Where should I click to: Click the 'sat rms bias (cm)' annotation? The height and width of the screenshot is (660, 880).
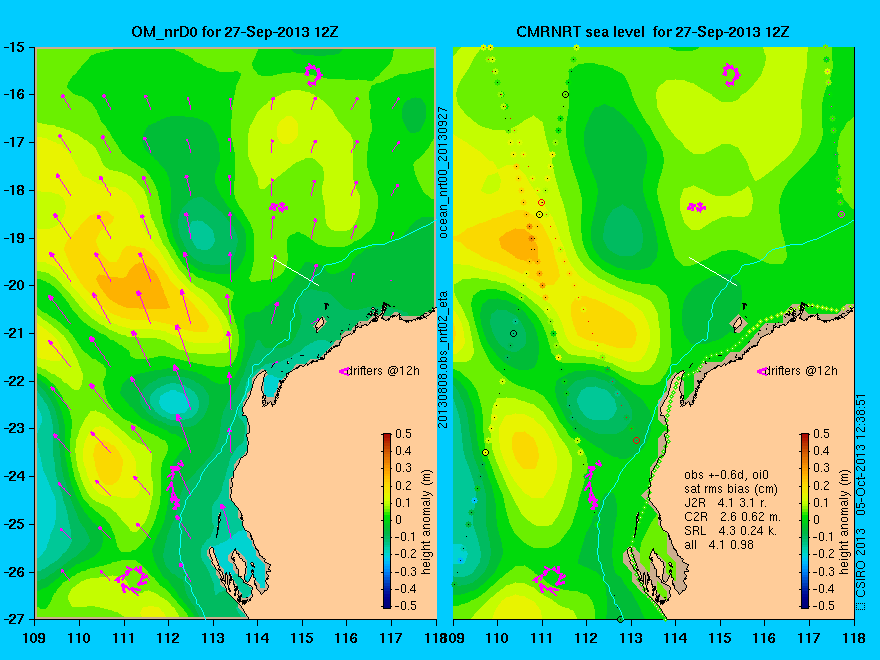[x=731, y=489]
